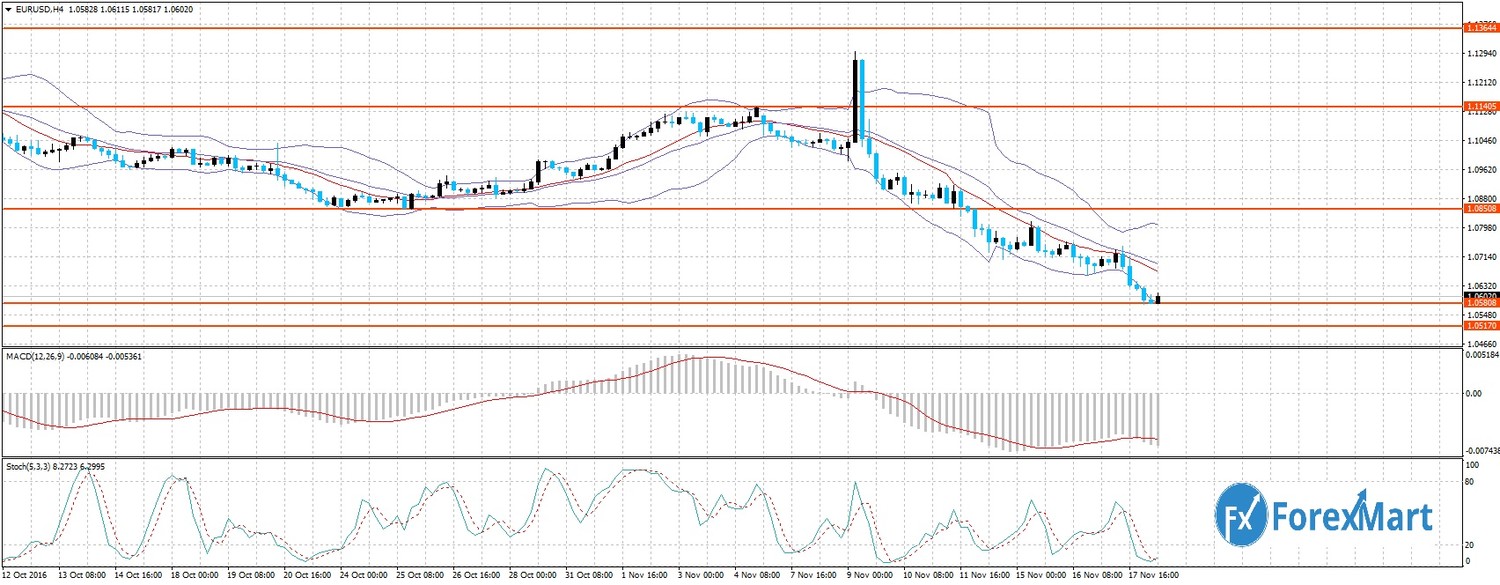Click the last black candle on chart

[x=1158, y=298]
